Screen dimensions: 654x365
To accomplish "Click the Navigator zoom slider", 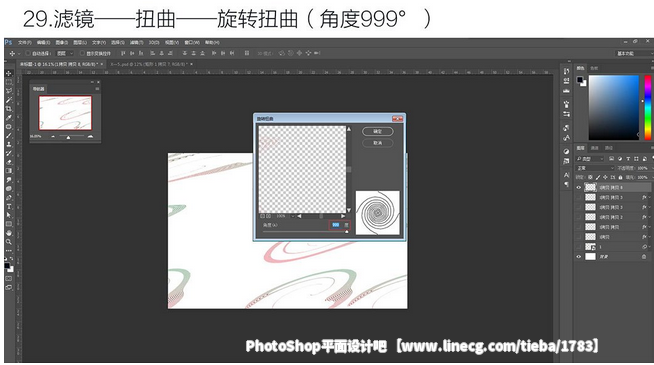I will pyautogui.click(x=71, y=136).
